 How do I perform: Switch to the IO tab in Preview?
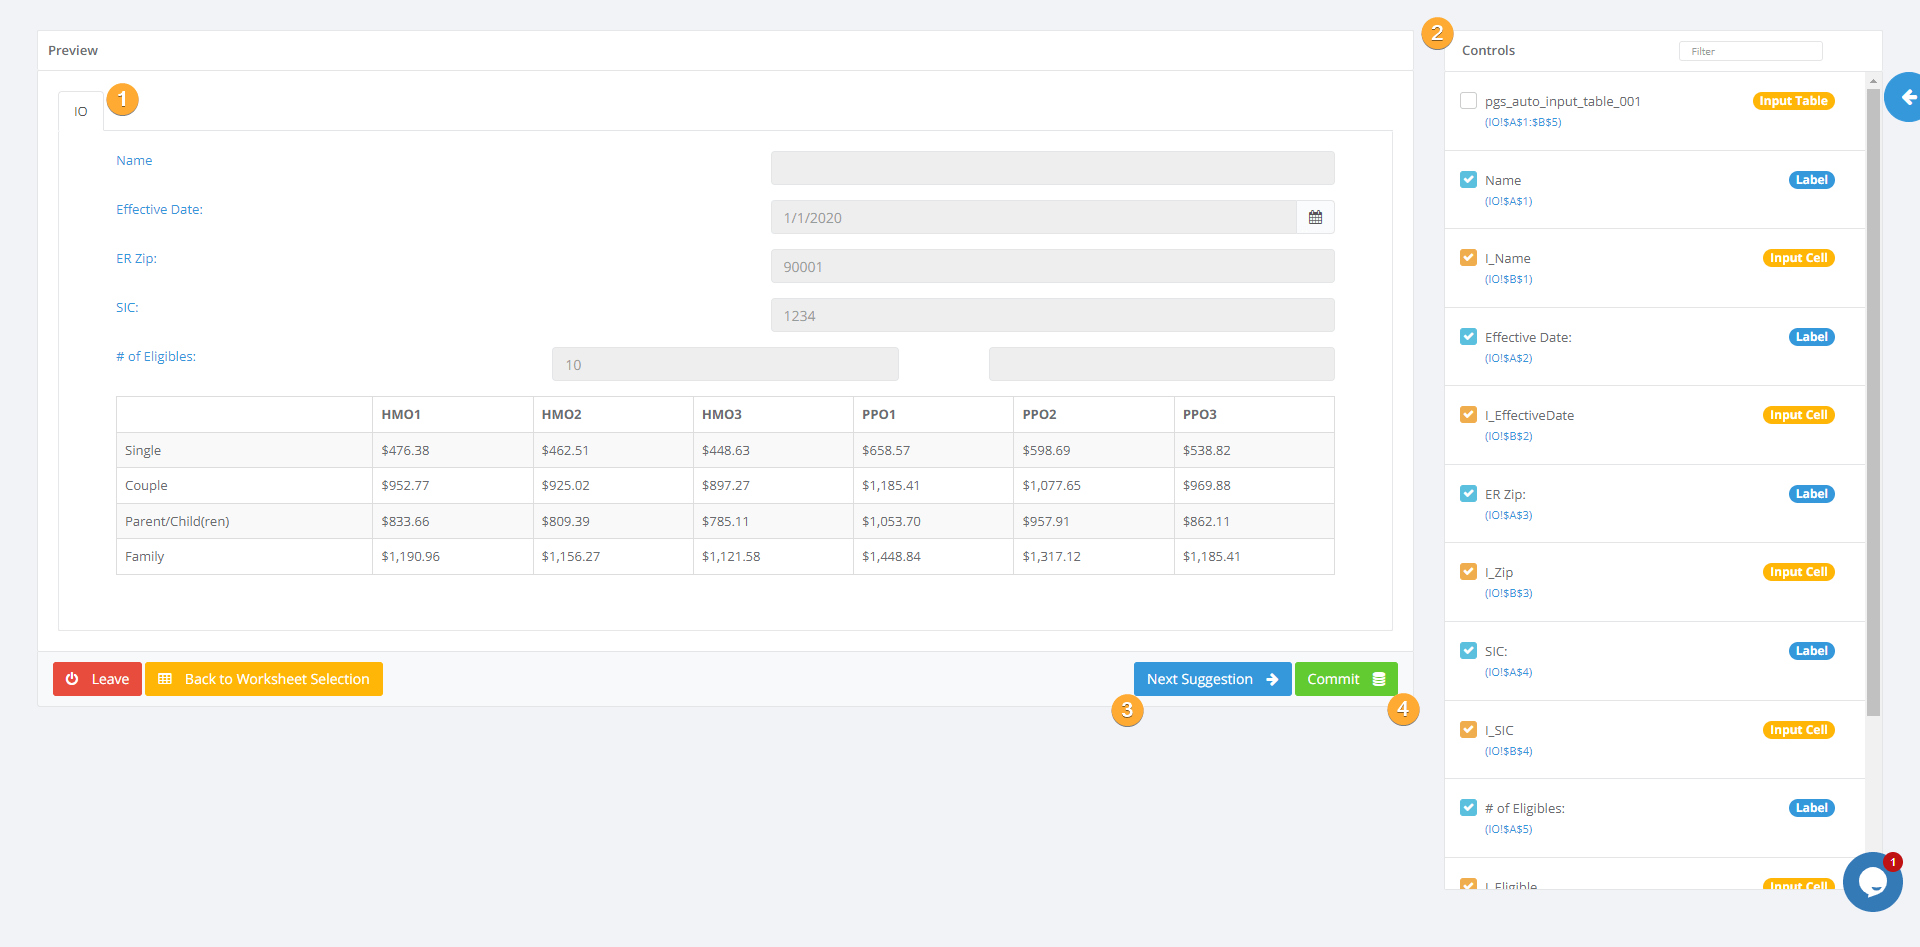click(x=80, y=110)
